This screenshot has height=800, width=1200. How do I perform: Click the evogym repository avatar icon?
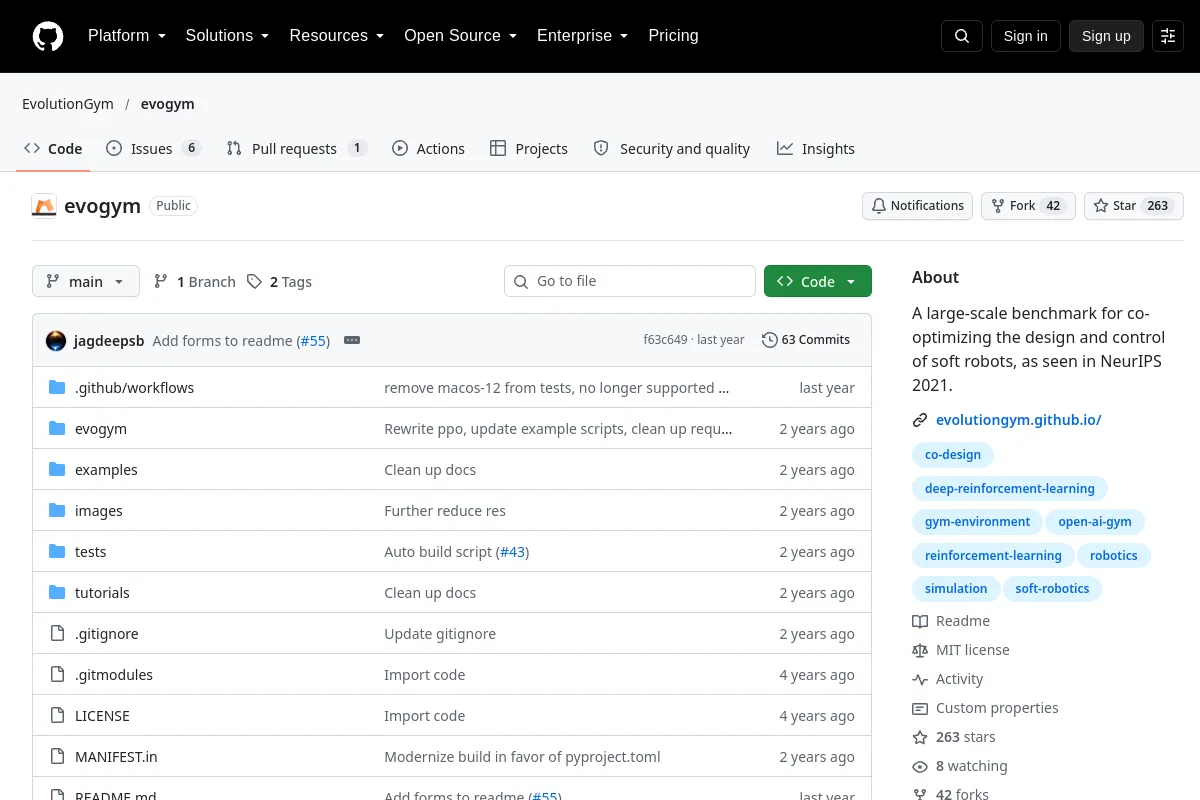click(44, 206)
